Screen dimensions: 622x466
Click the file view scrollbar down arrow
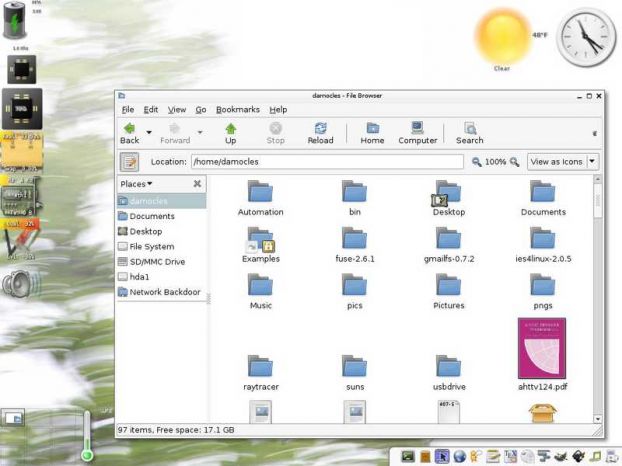pyautogui.click(x=597, y=419)
